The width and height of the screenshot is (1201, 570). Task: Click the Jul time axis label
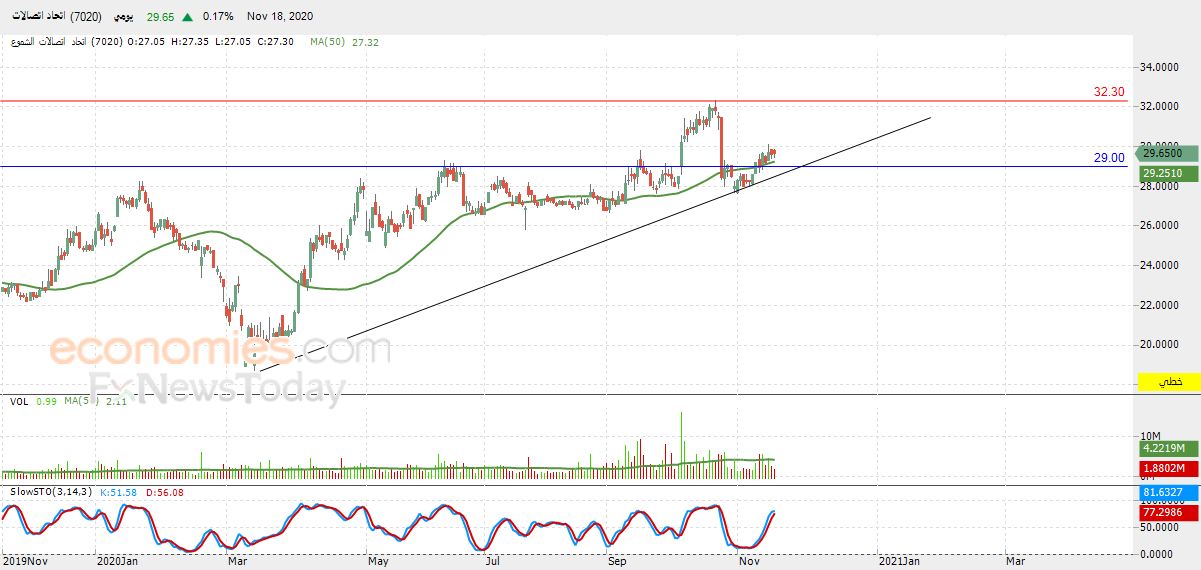click(492, 562)
